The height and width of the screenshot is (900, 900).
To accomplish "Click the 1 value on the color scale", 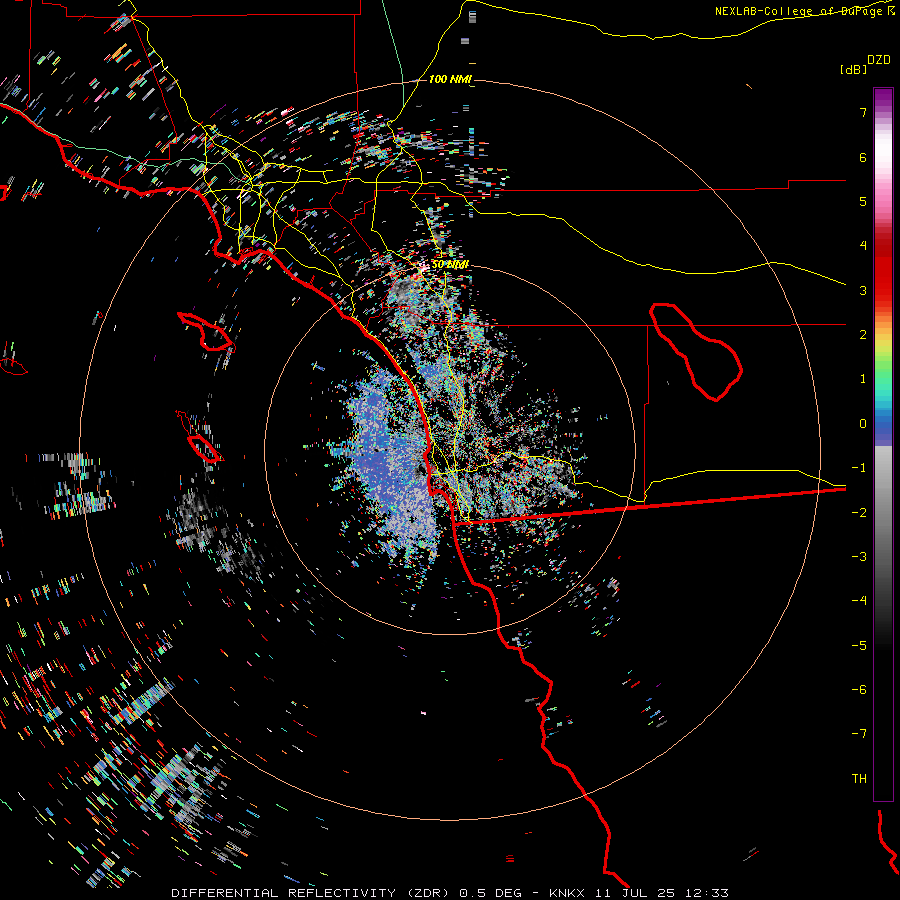I will click(863, 379).
